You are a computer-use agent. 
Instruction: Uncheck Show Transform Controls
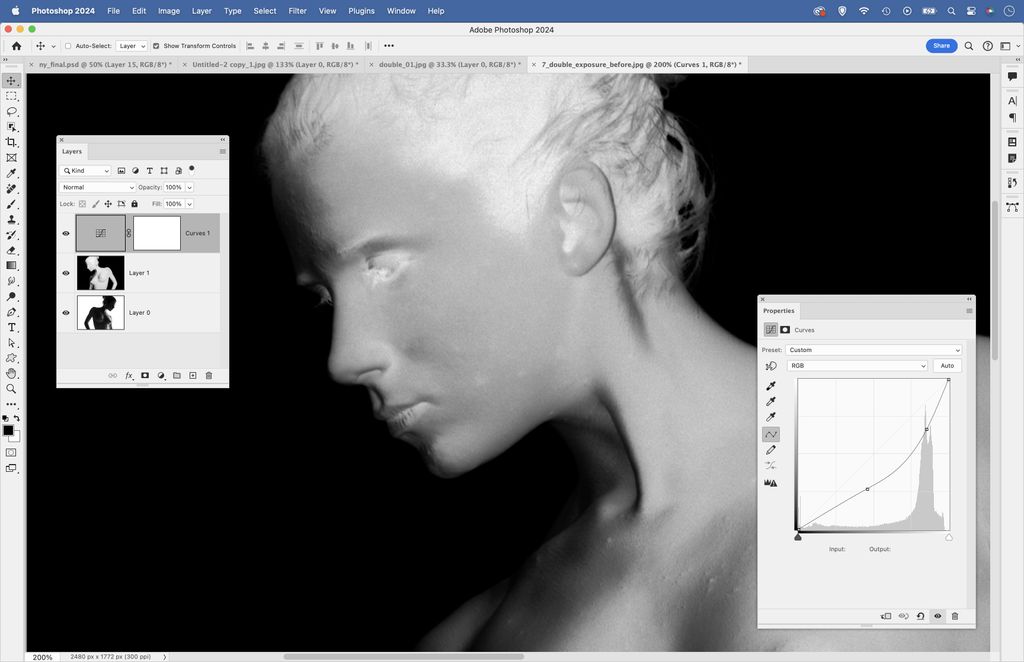point(156,46)
